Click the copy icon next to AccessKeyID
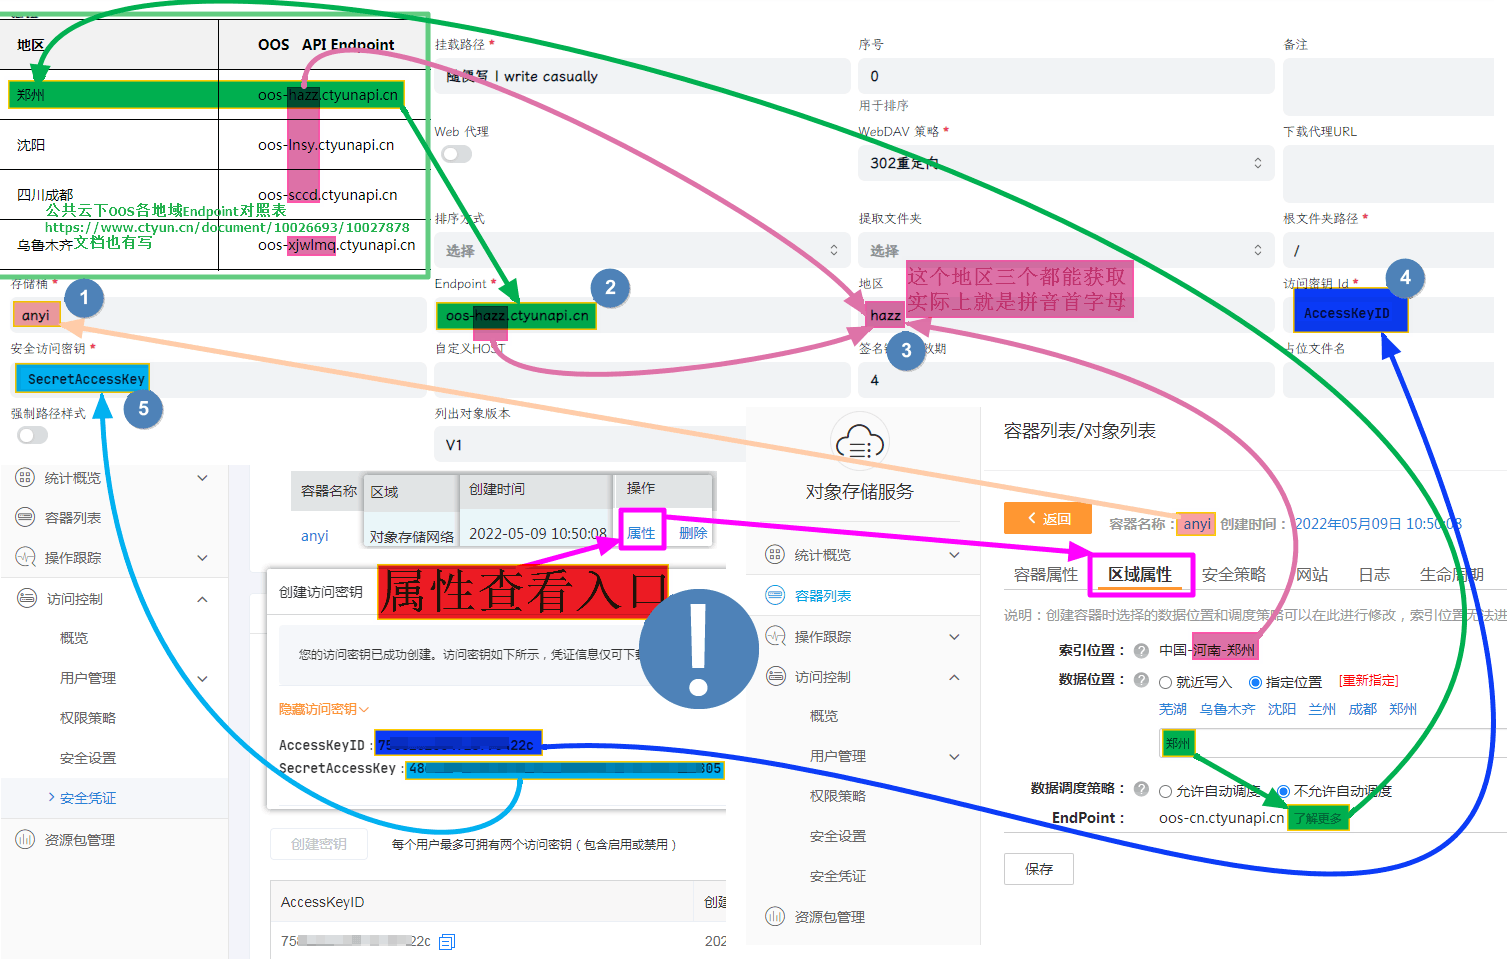 click(447, 941)
